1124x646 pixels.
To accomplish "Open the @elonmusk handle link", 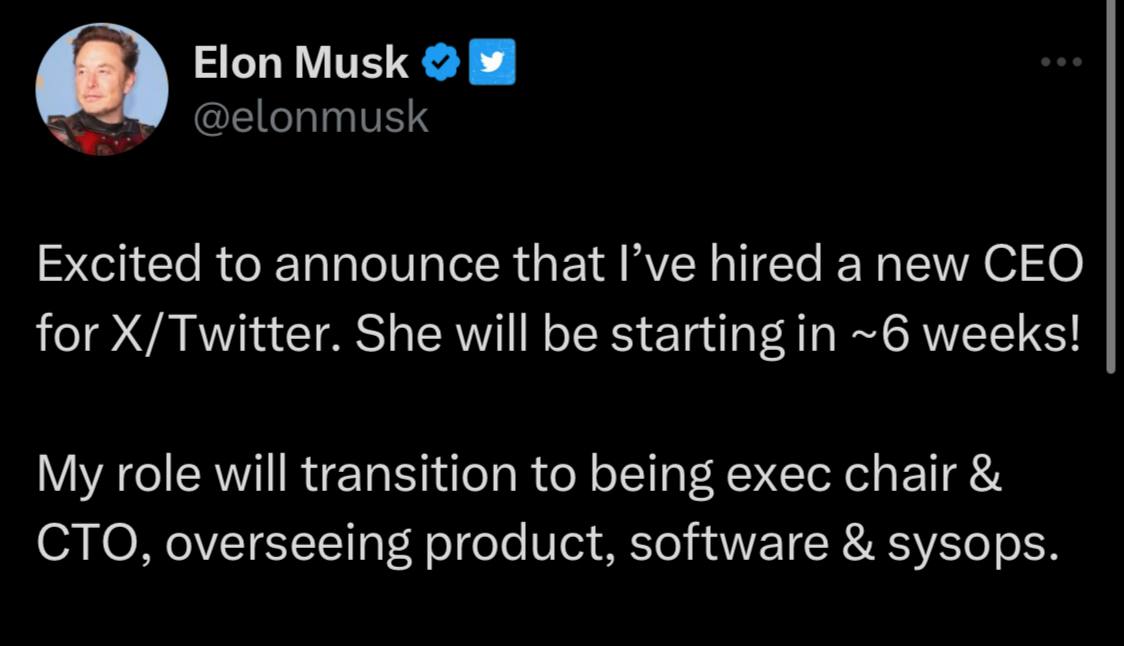I will tap(310, 118).
